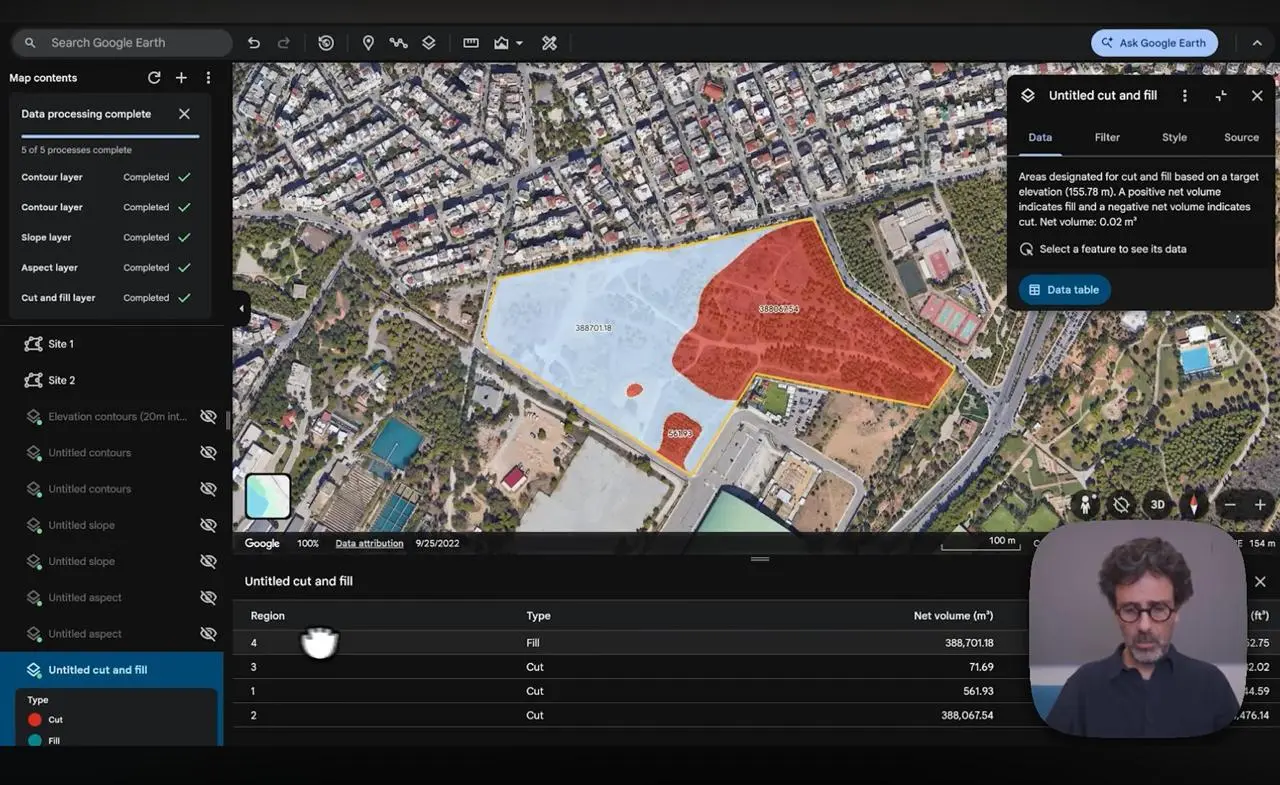Open the Map contents three-dot menu

tap(208, 78)
